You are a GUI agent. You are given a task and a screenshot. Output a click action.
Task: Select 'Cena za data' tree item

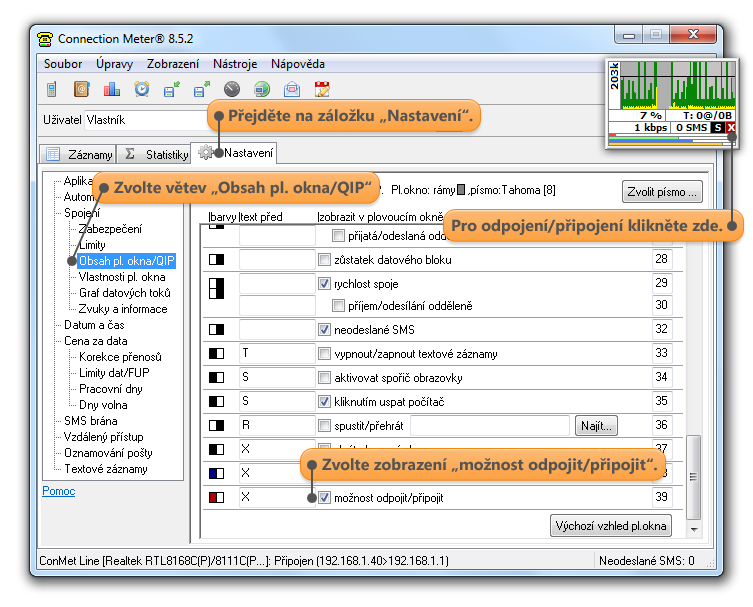96,341
